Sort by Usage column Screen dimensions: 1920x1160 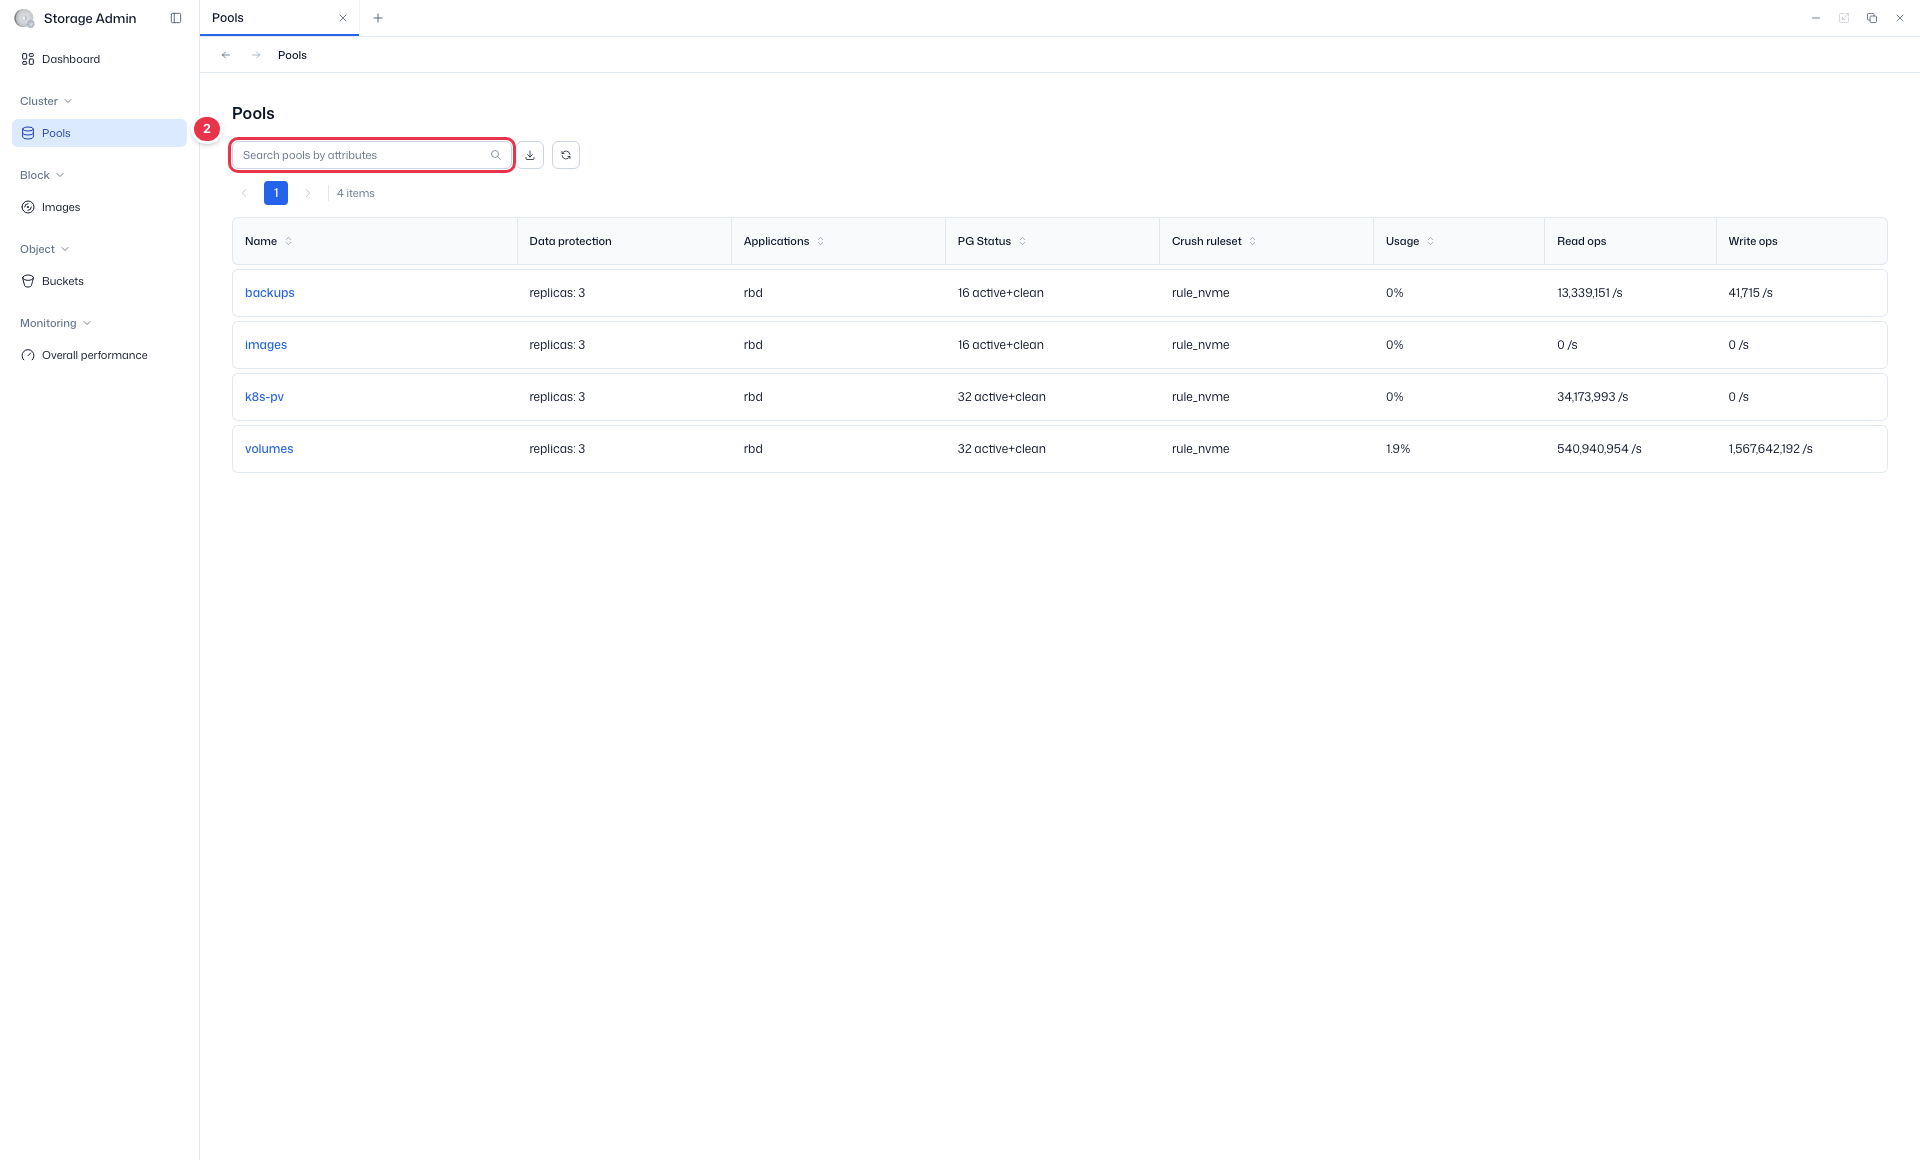pos(1430,241)
